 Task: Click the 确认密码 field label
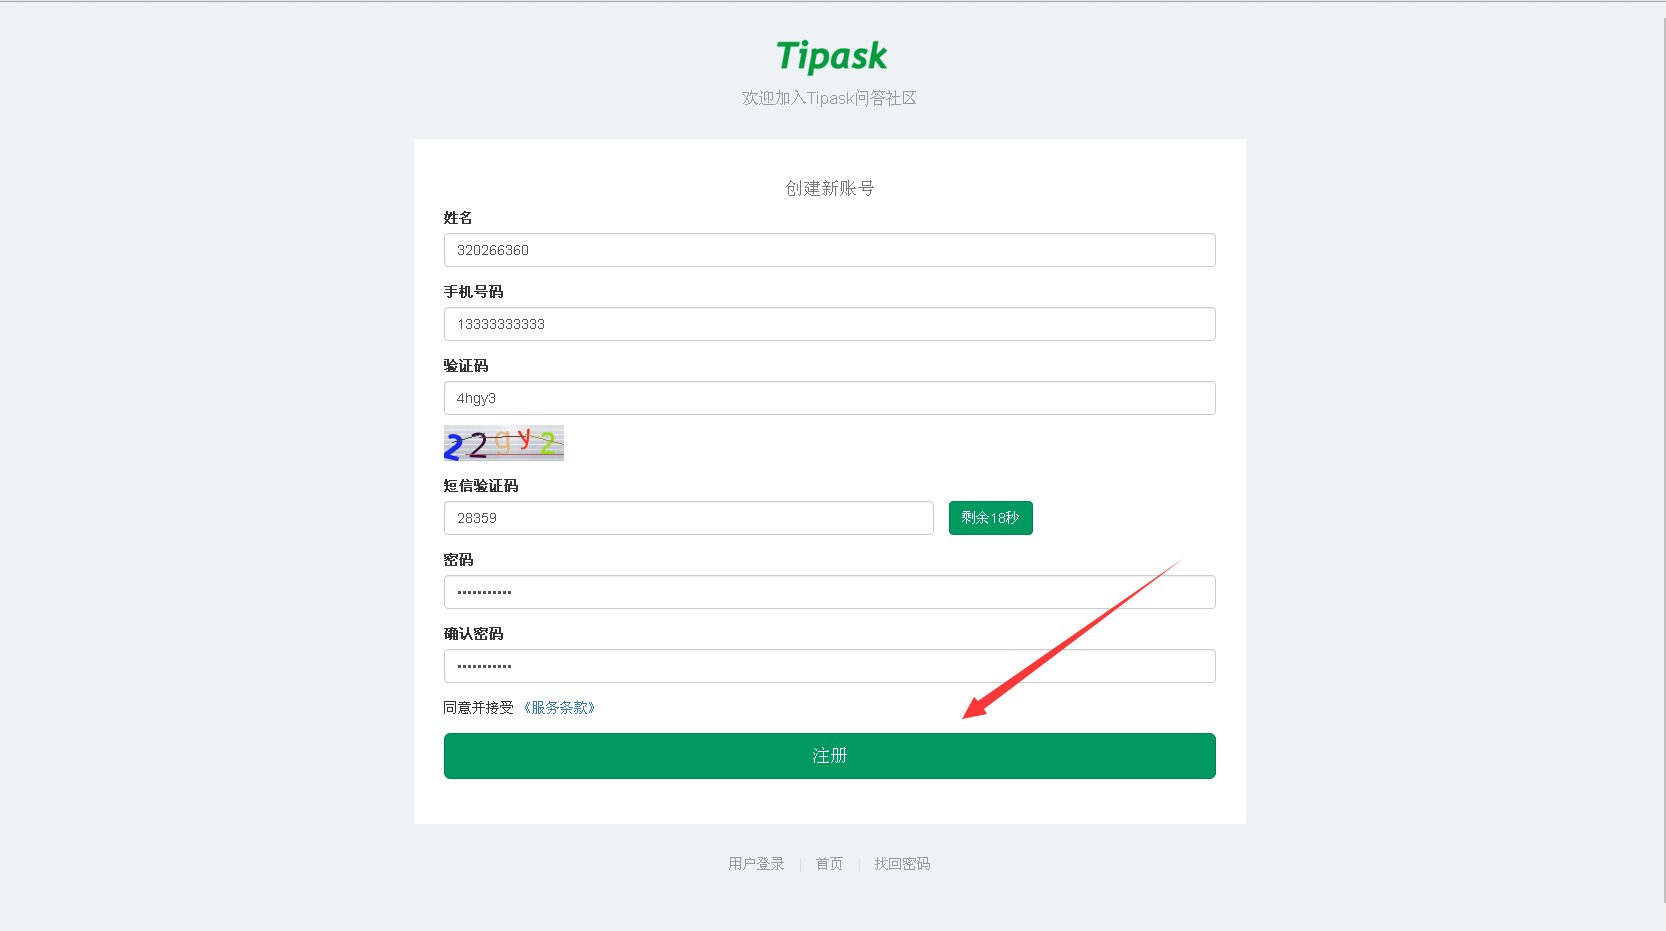point(474,634)
